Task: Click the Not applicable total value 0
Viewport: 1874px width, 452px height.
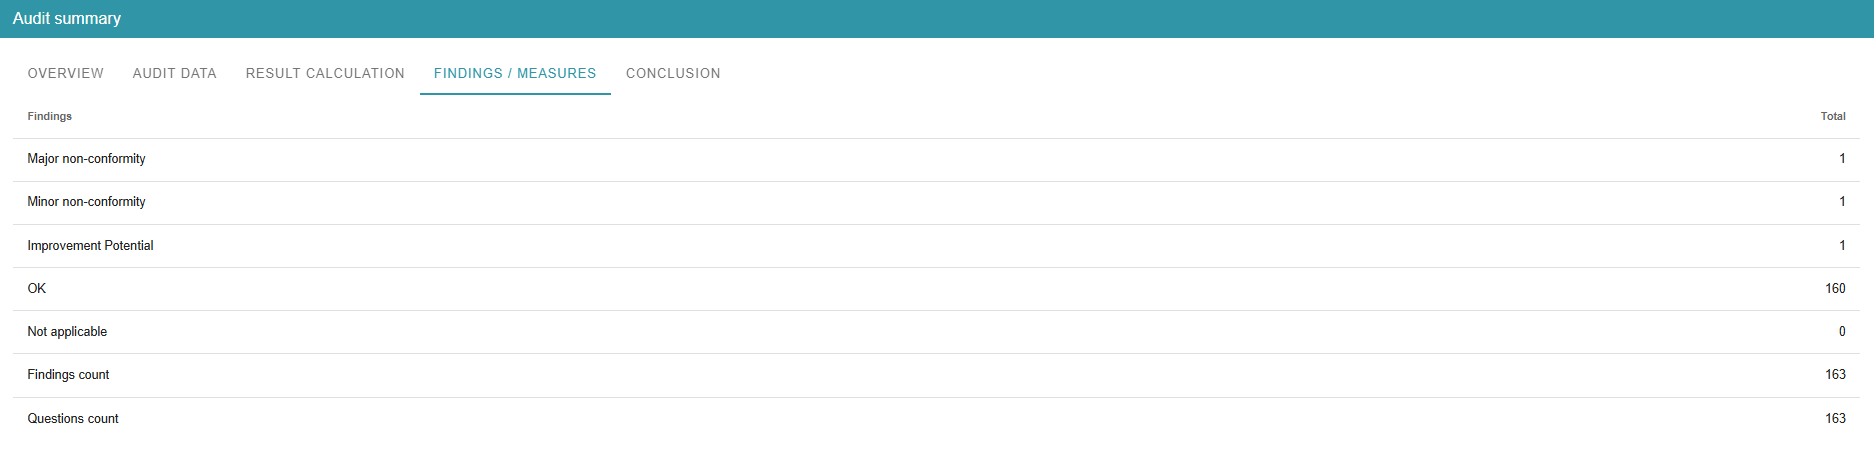Action: pos(1841,331)
